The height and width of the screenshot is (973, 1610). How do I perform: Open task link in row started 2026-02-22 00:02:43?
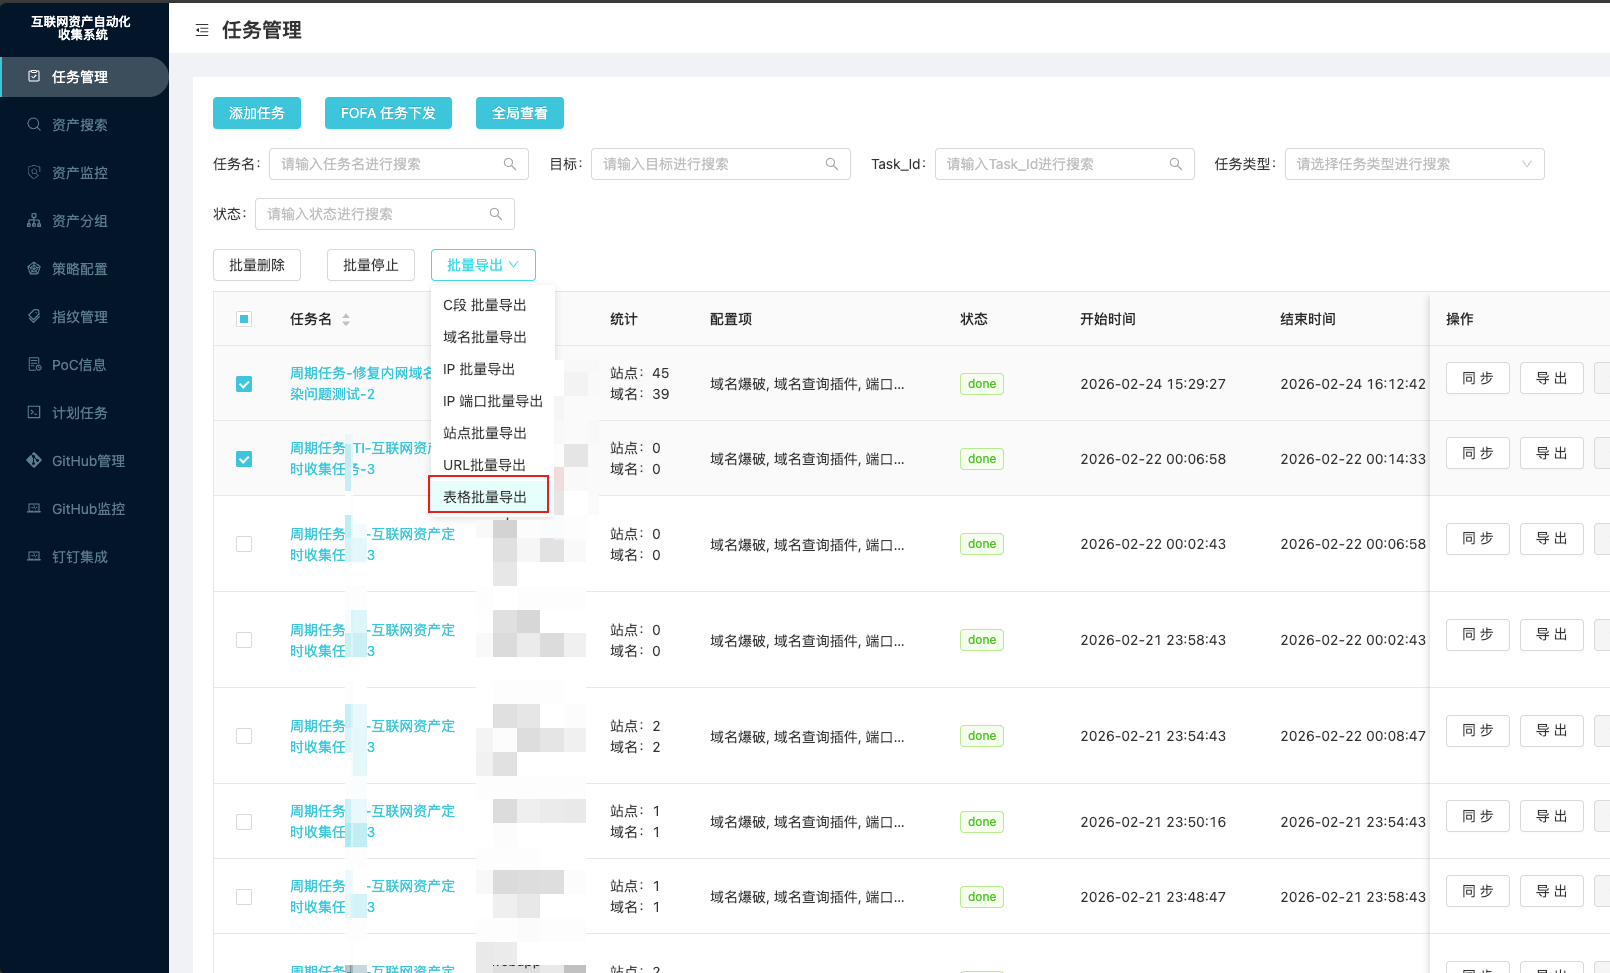(372, 545)
